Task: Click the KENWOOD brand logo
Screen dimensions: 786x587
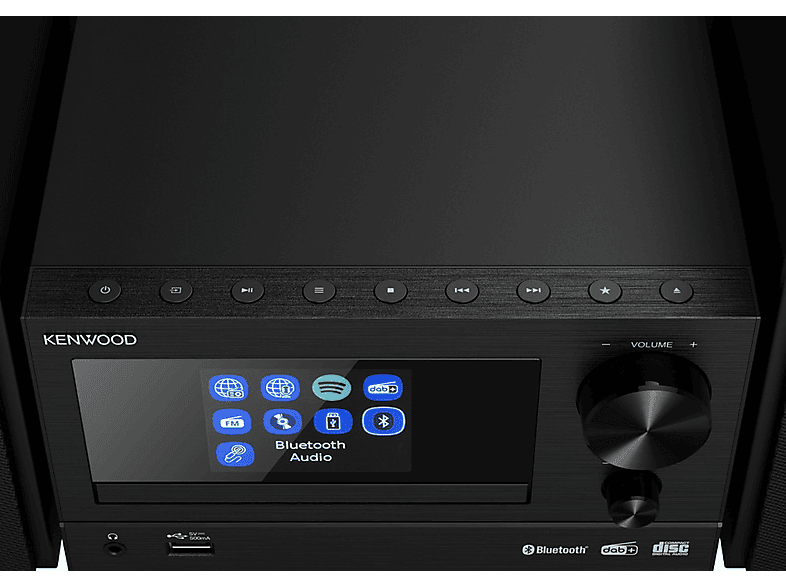Action: [90, 340]
